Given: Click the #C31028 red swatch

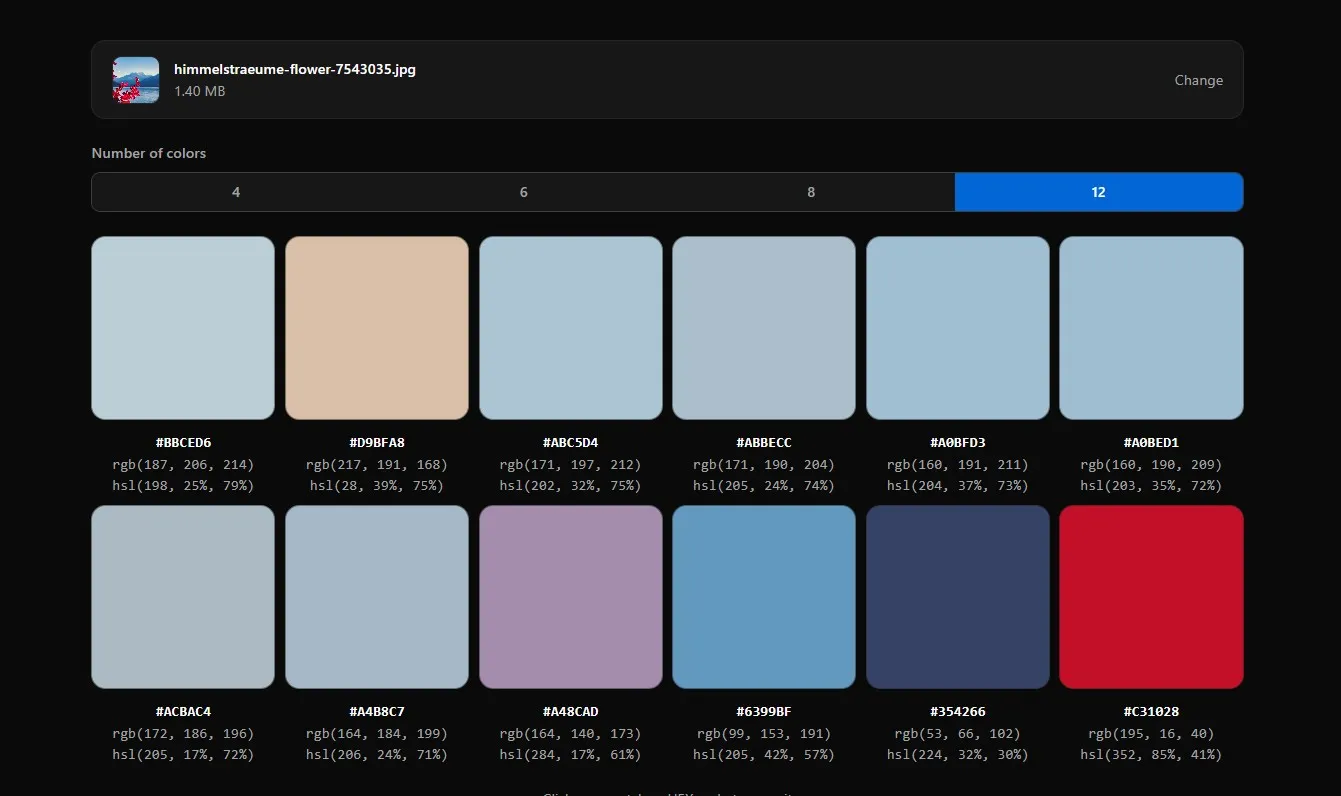Looking at the screenshot, I should pyautogui.click(x=1151, y=597).
